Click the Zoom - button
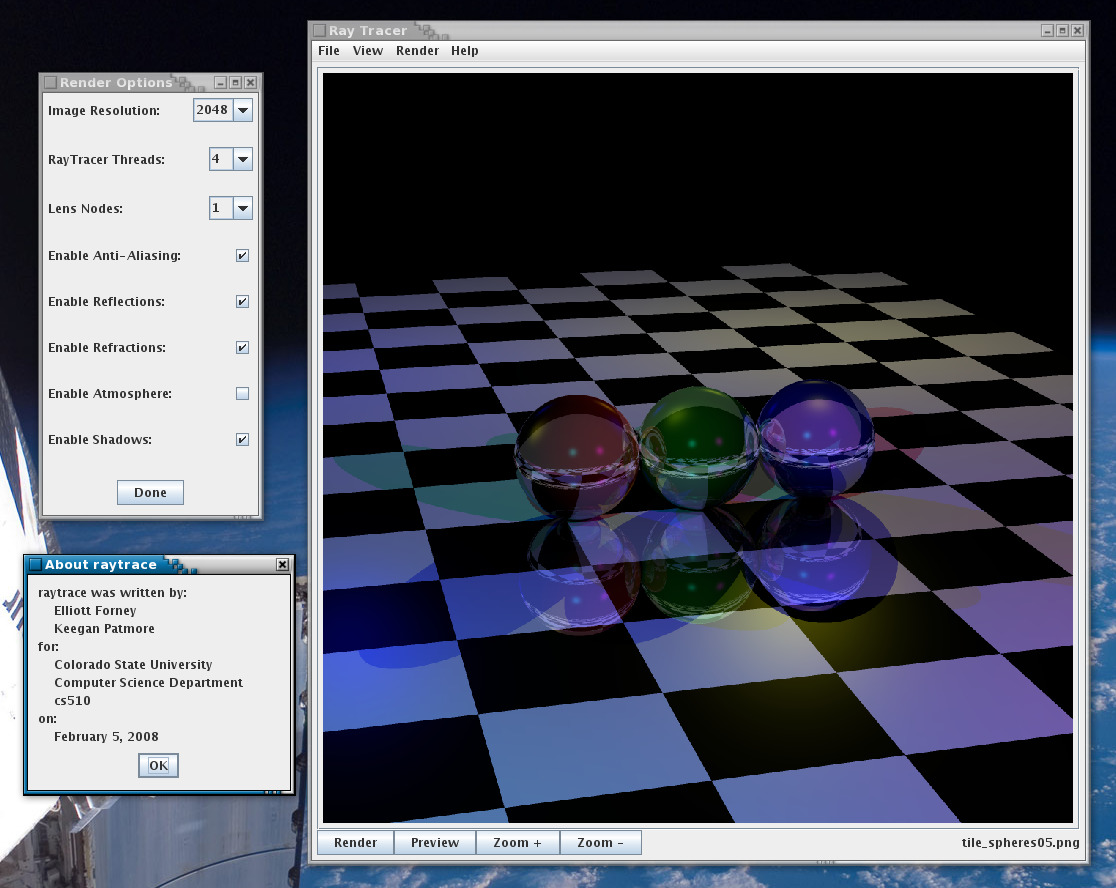This screenshot has width=1116, height=888. 600,842
